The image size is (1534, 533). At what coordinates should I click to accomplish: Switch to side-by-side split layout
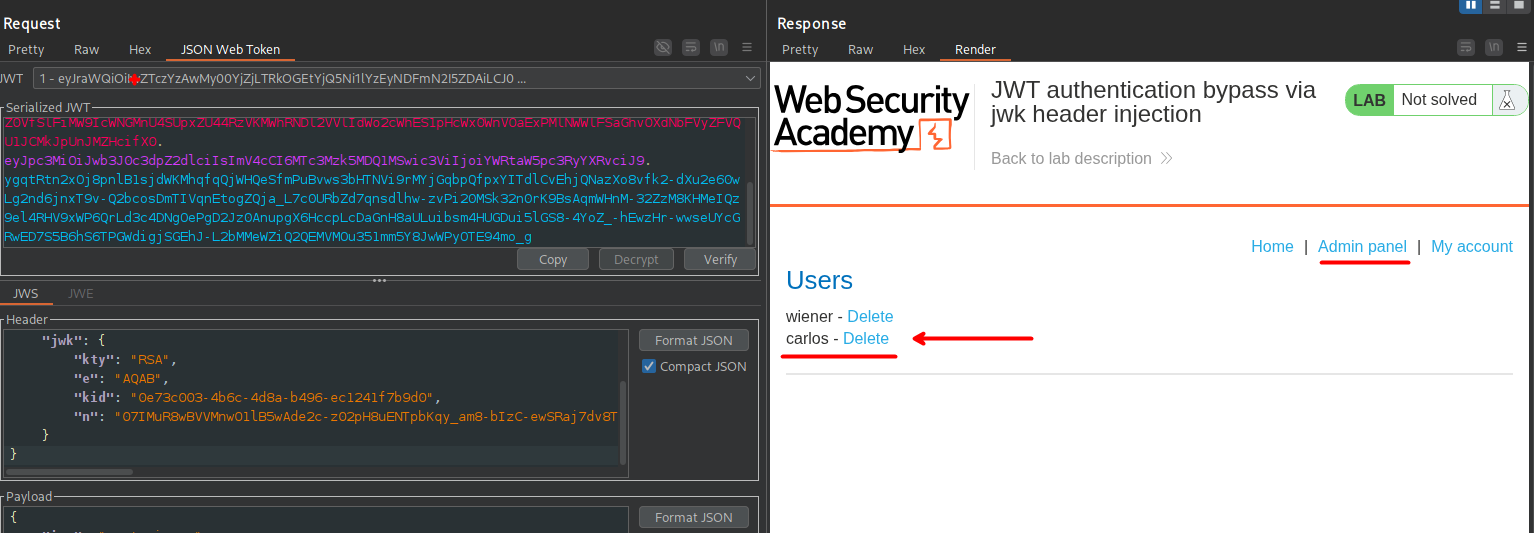[x=1470, y=5]
